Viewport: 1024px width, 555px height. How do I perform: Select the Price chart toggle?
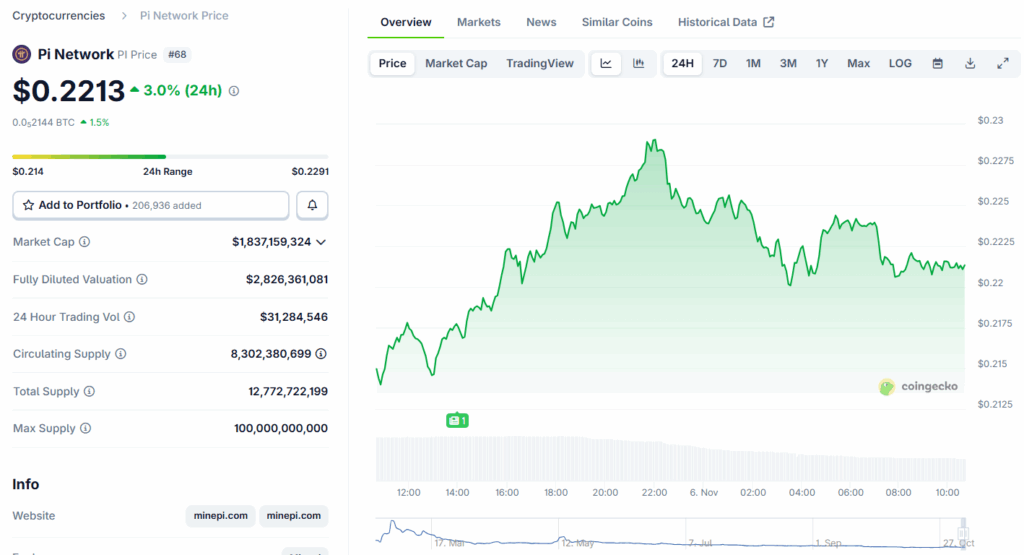pos(392,63)
